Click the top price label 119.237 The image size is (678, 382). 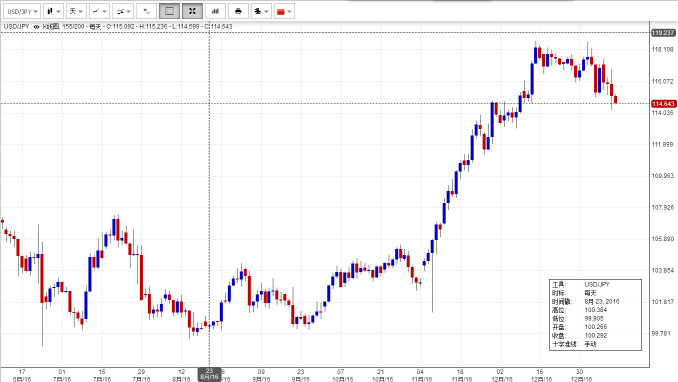663,33
